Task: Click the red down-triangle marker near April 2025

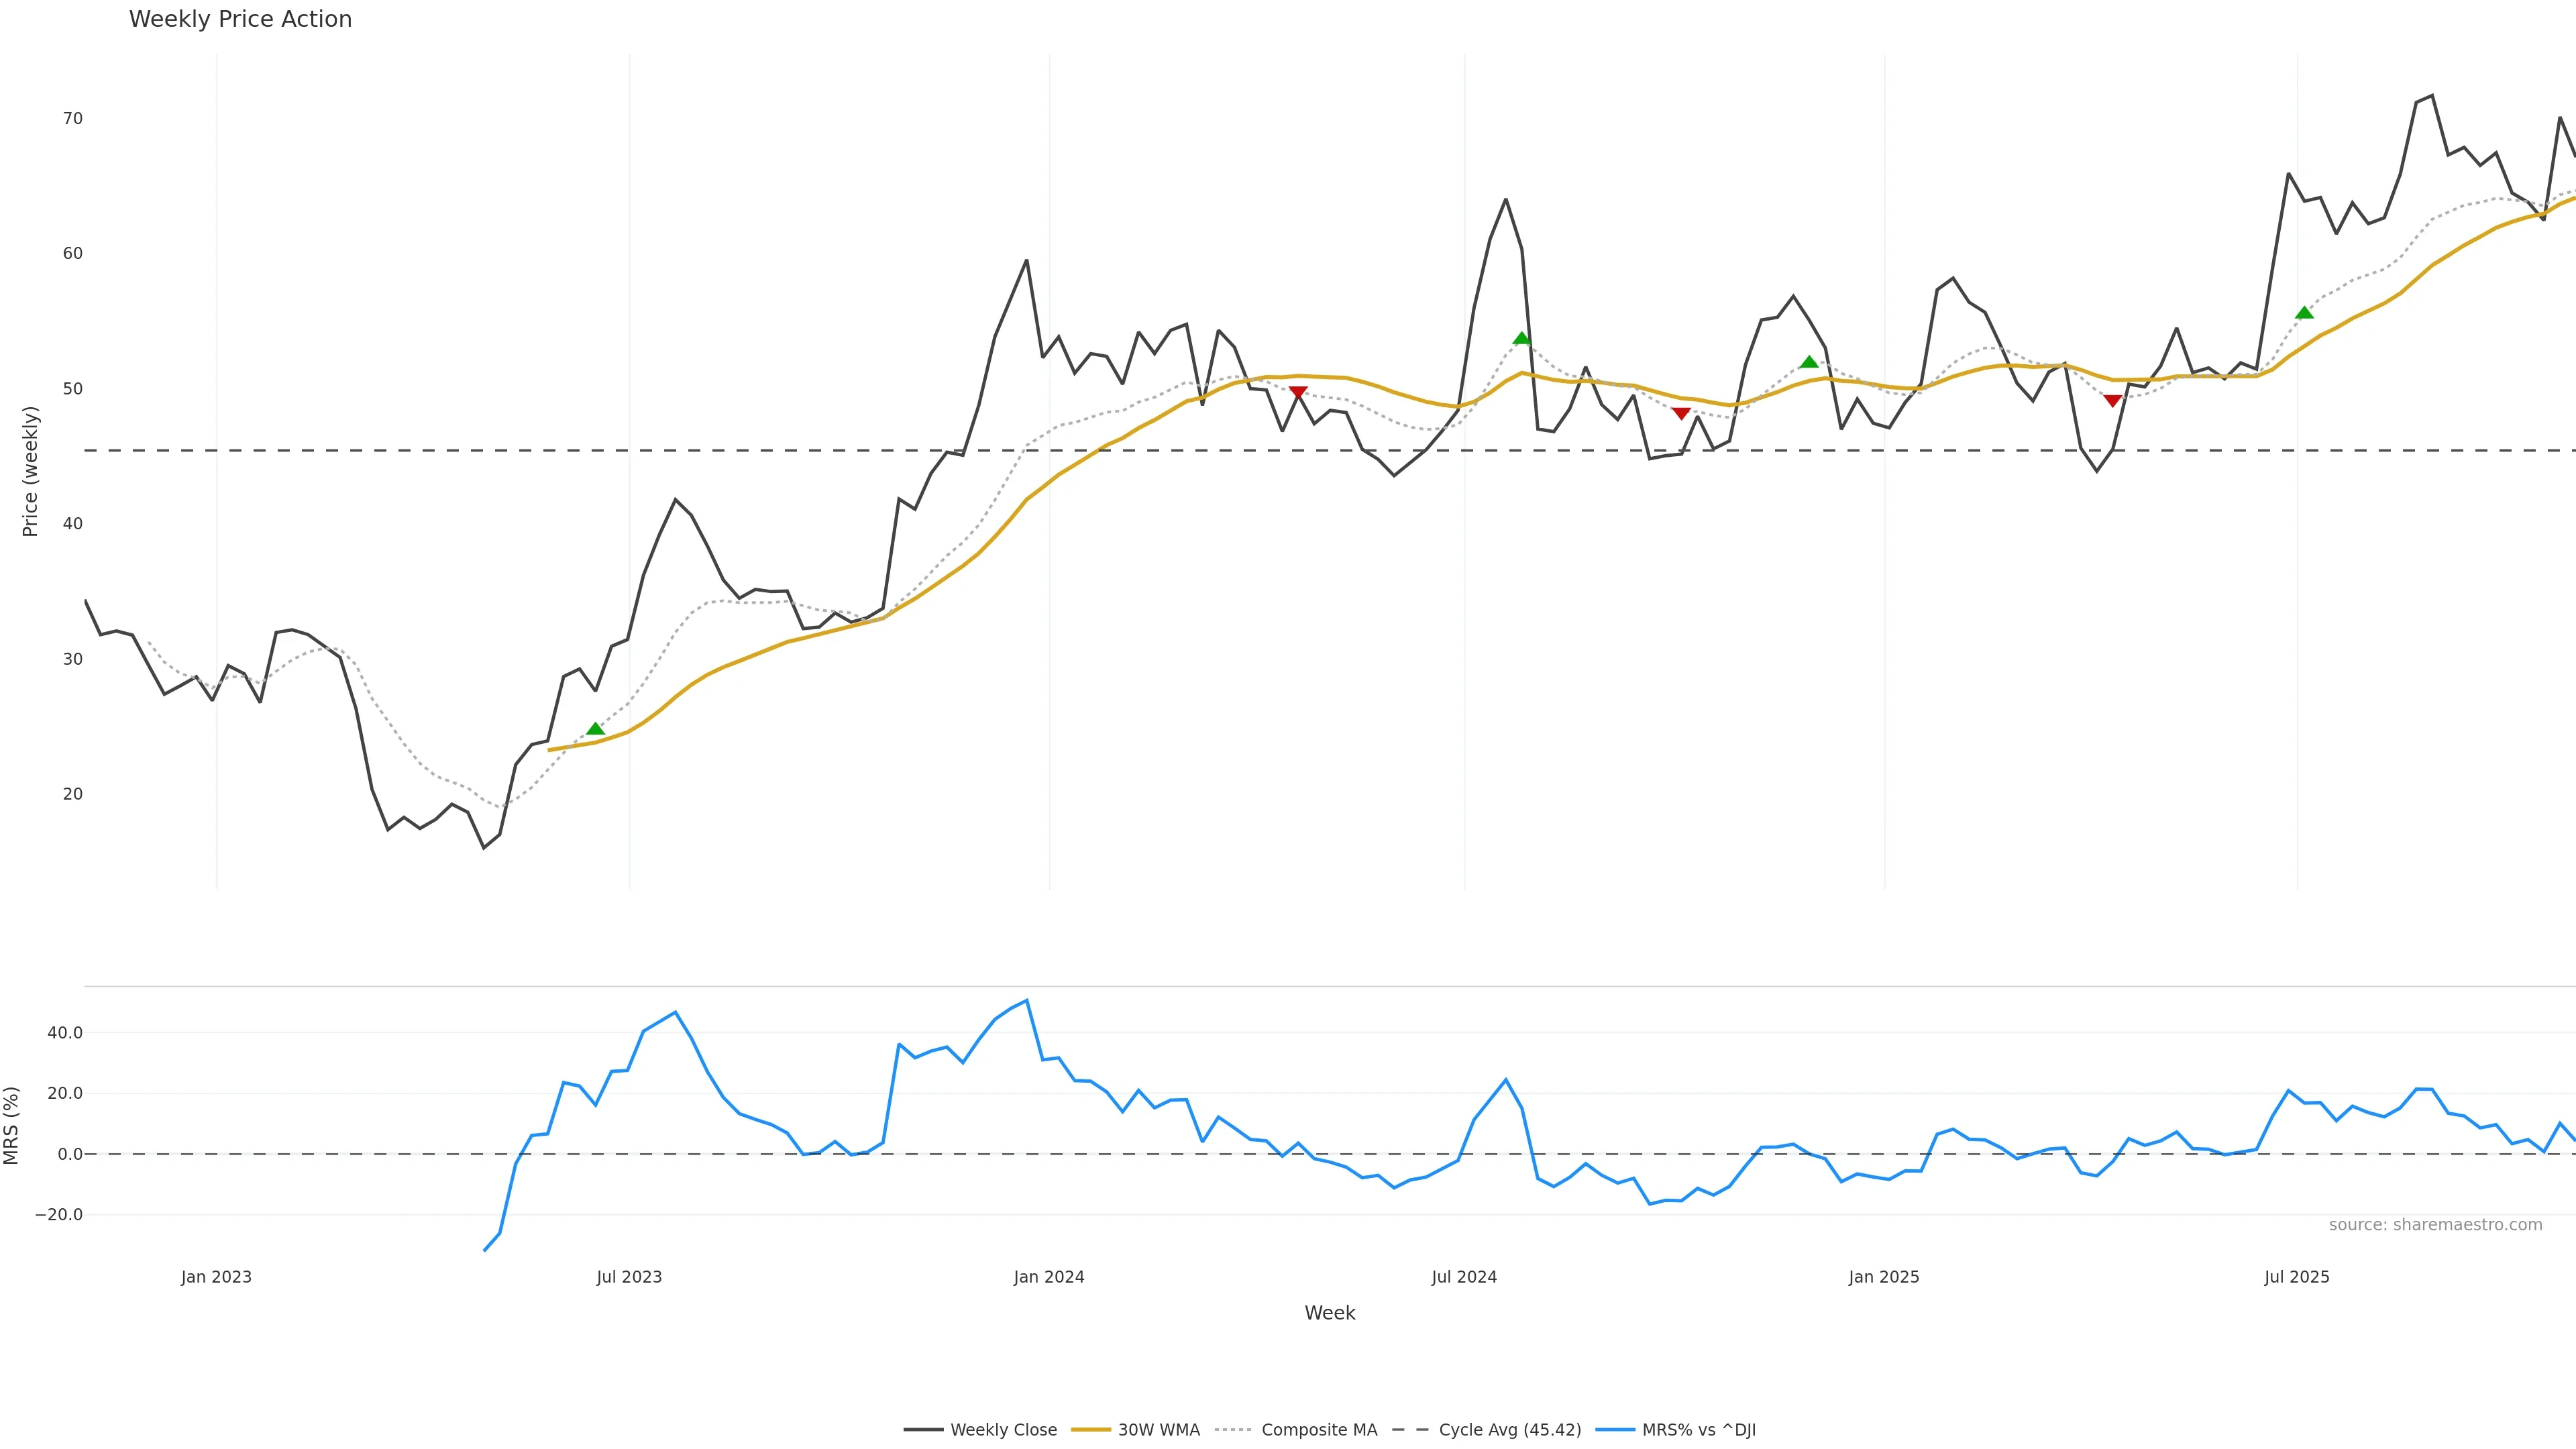Action: click(2112, 401)
